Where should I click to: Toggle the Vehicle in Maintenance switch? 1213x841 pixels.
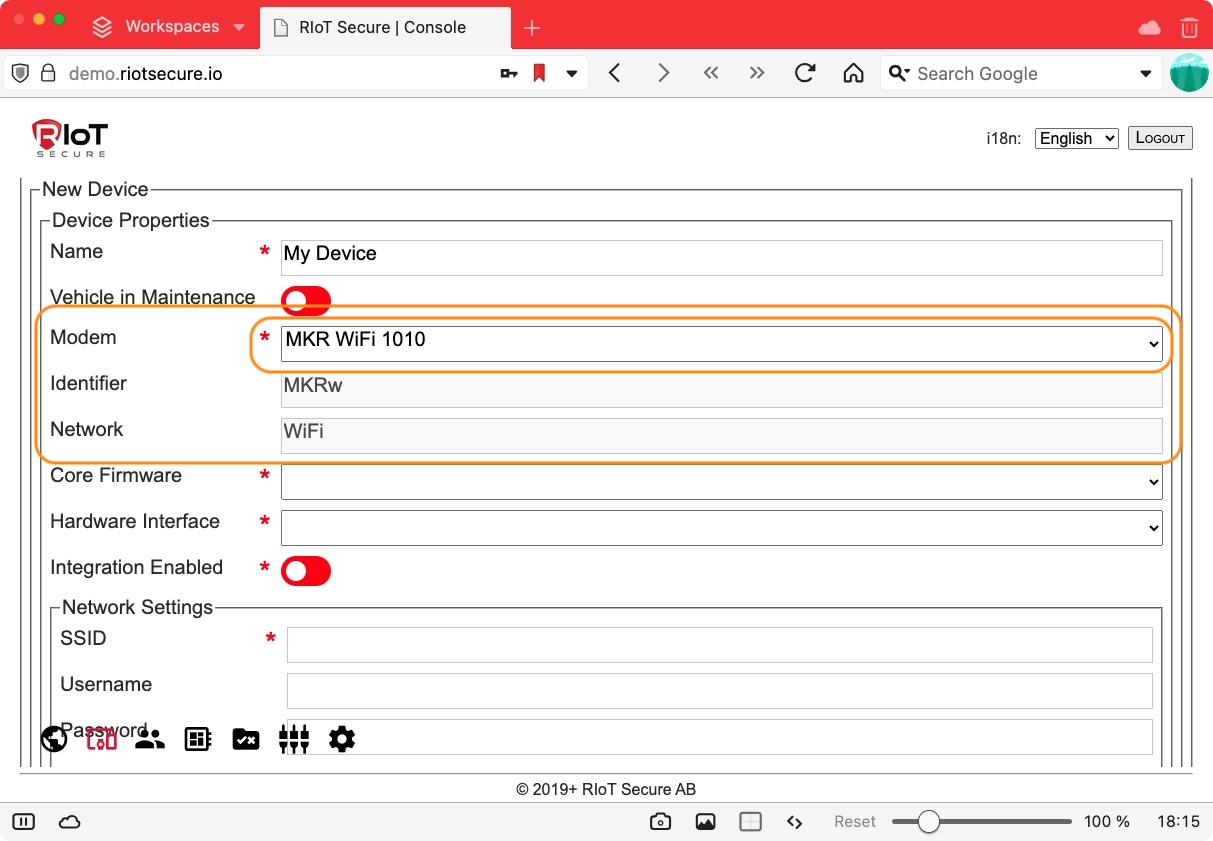(x=305, y=299)
